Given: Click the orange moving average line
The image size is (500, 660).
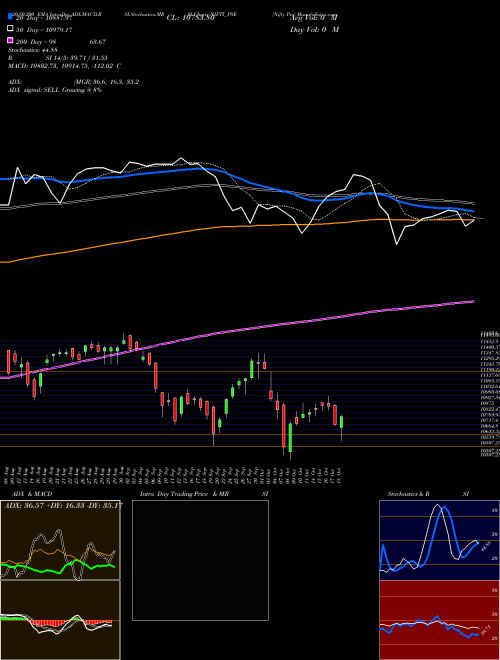Looking at the screenshot, I should (236, 226).
